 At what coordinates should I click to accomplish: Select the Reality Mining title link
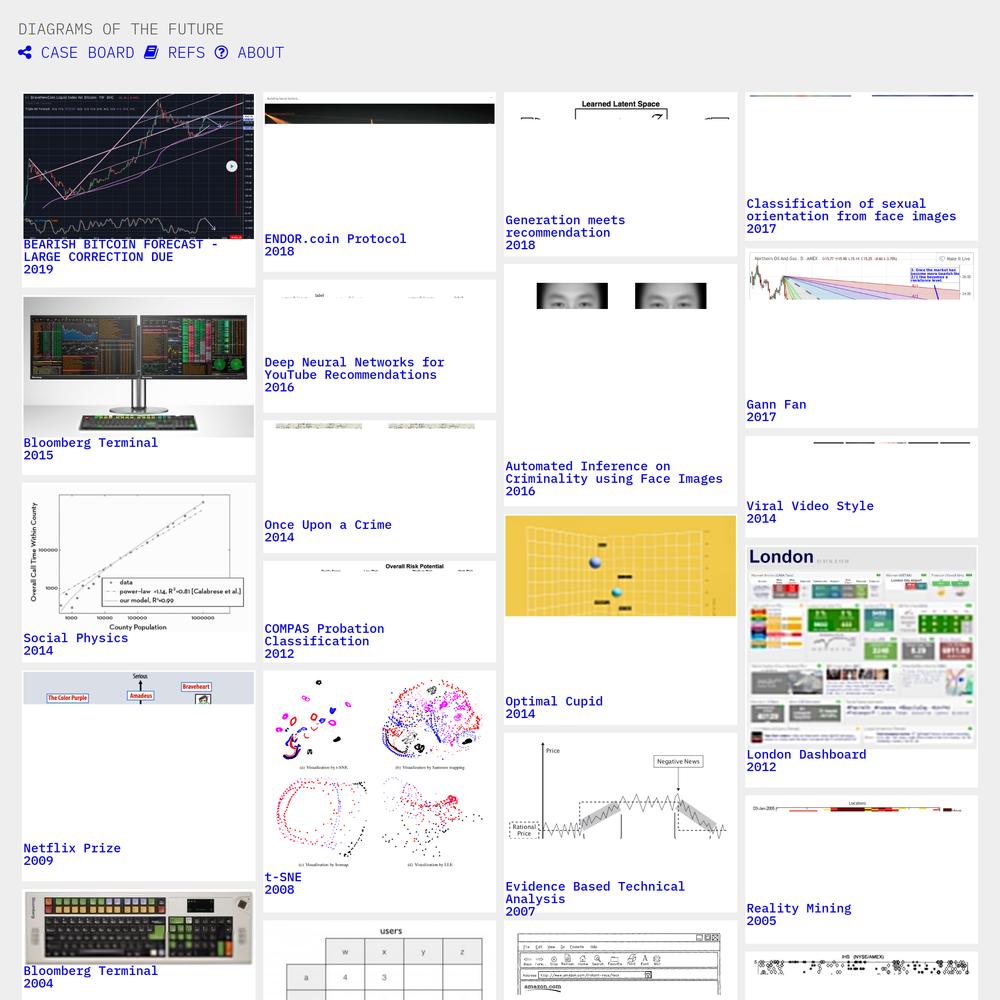798,908
